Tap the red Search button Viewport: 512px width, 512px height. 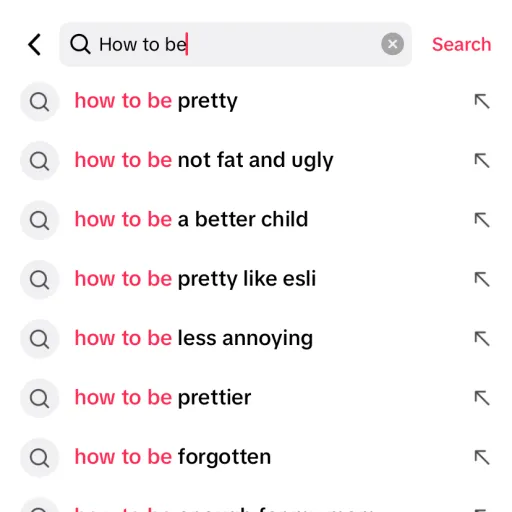[462, 44]
